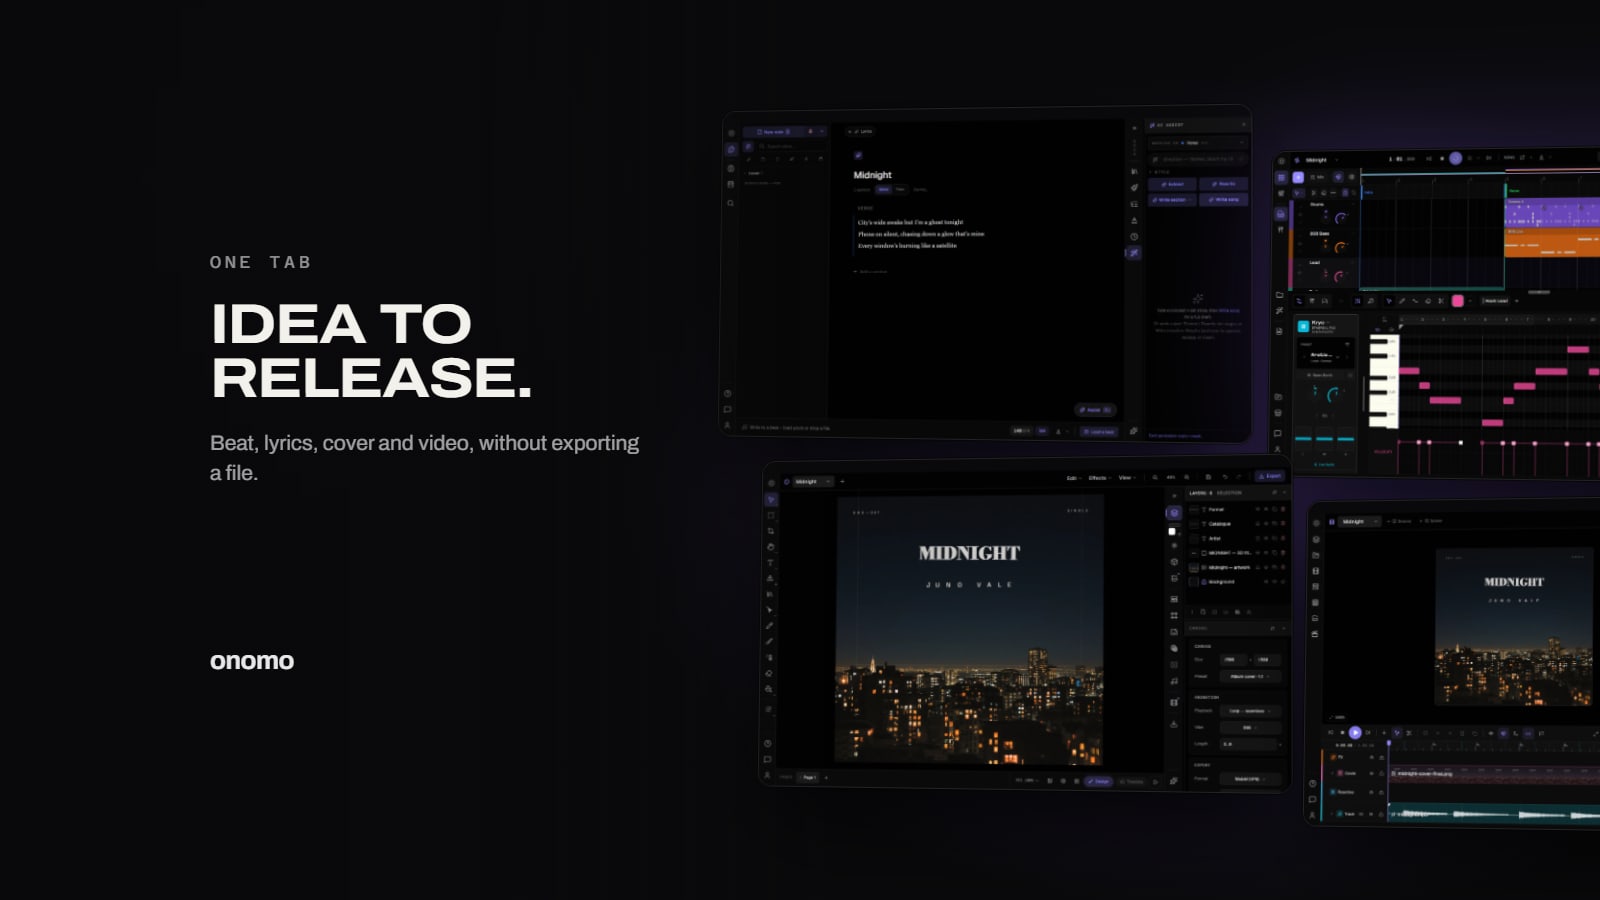Click the floating Assist button

point(1095,410)
